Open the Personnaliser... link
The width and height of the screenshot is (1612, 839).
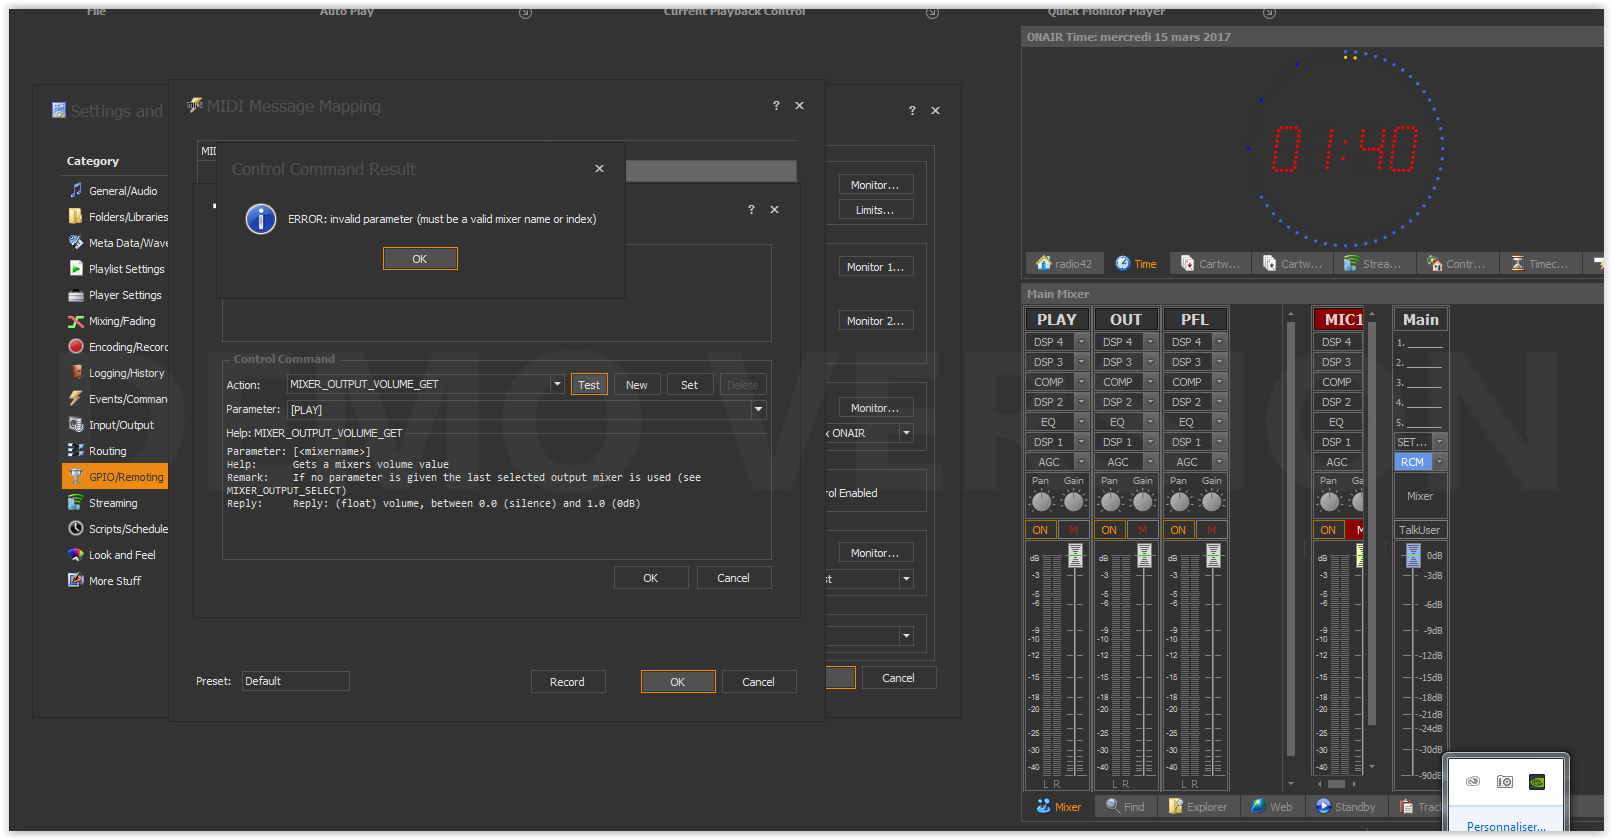click(1506, 827)
